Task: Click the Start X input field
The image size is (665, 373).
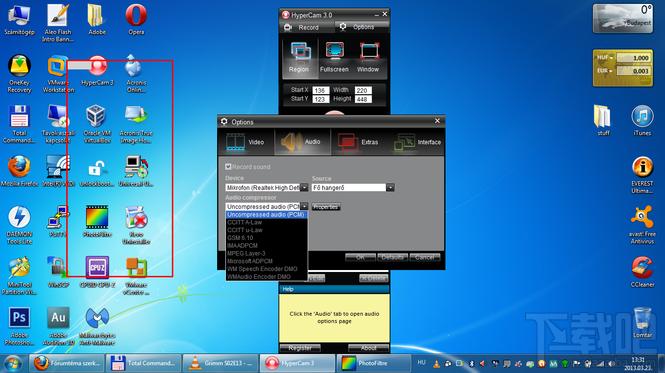Action: [321, 90]
